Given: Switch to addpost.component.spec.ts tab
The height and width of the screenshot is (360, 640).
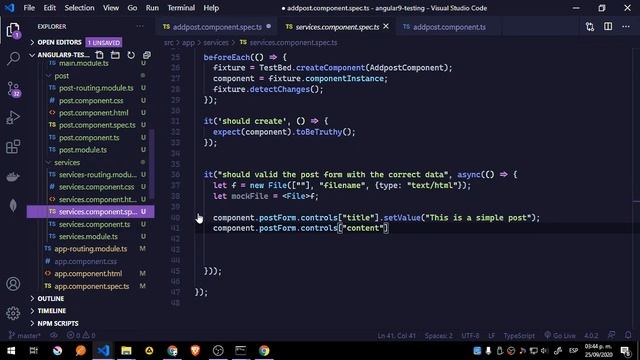Looking at the screenshot, I should (x=217, y=27).
